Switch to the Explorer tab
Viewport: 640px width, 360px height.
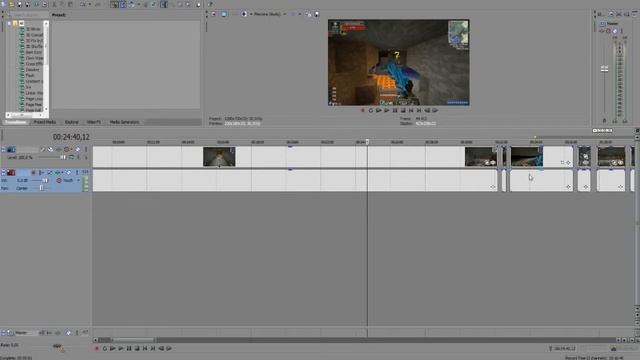[71, 122]
